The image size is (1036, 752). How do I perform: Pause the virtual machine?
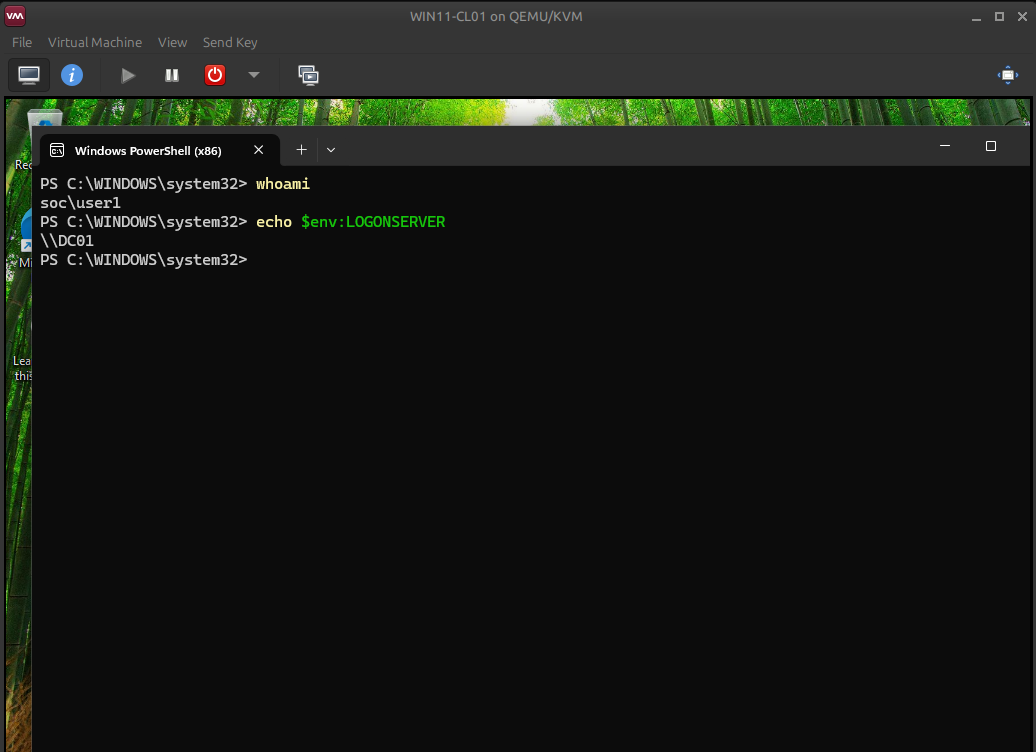click(171, 74)
